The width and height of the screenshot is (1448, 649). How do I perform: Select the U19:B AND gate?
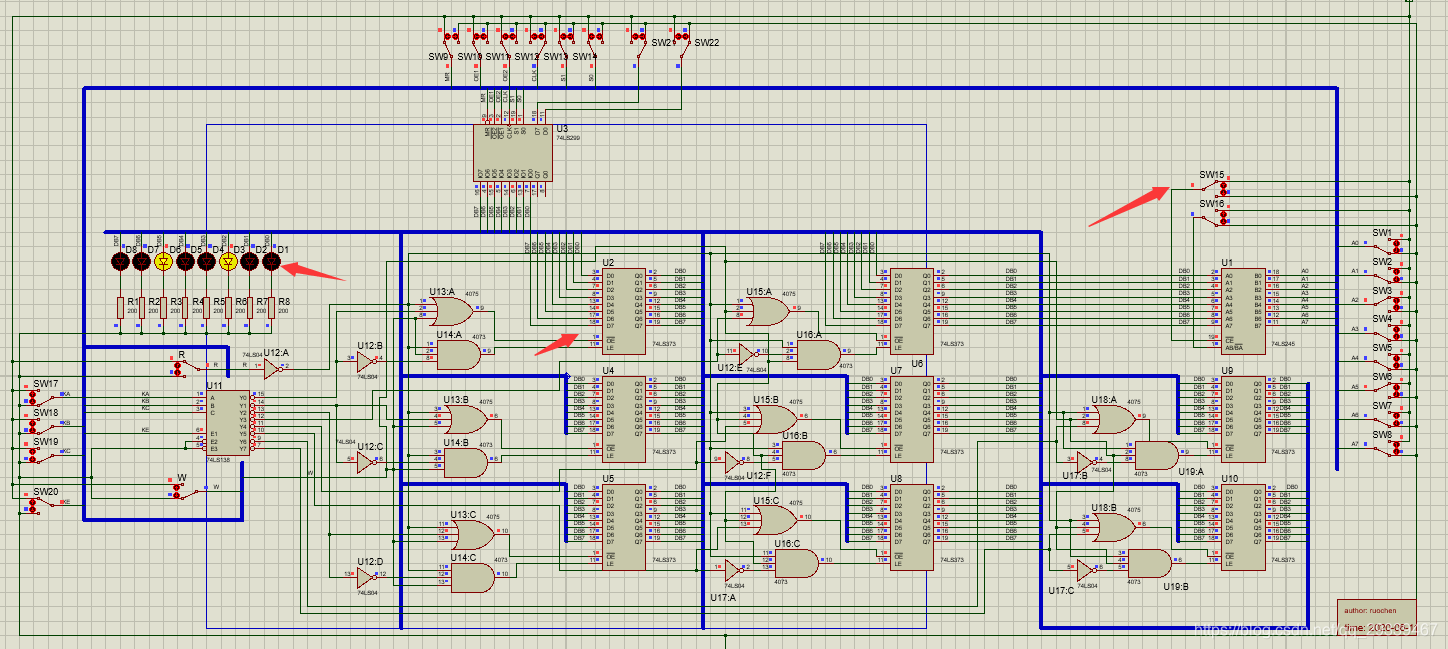click(1149, 562)
